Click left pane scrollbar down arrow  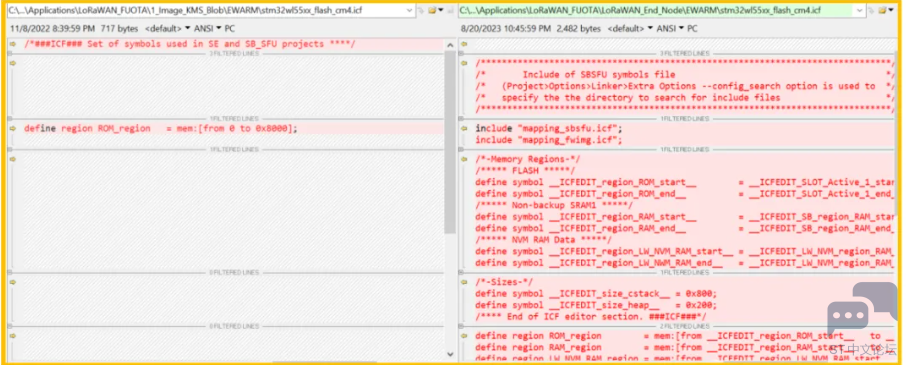pos(450,354)
